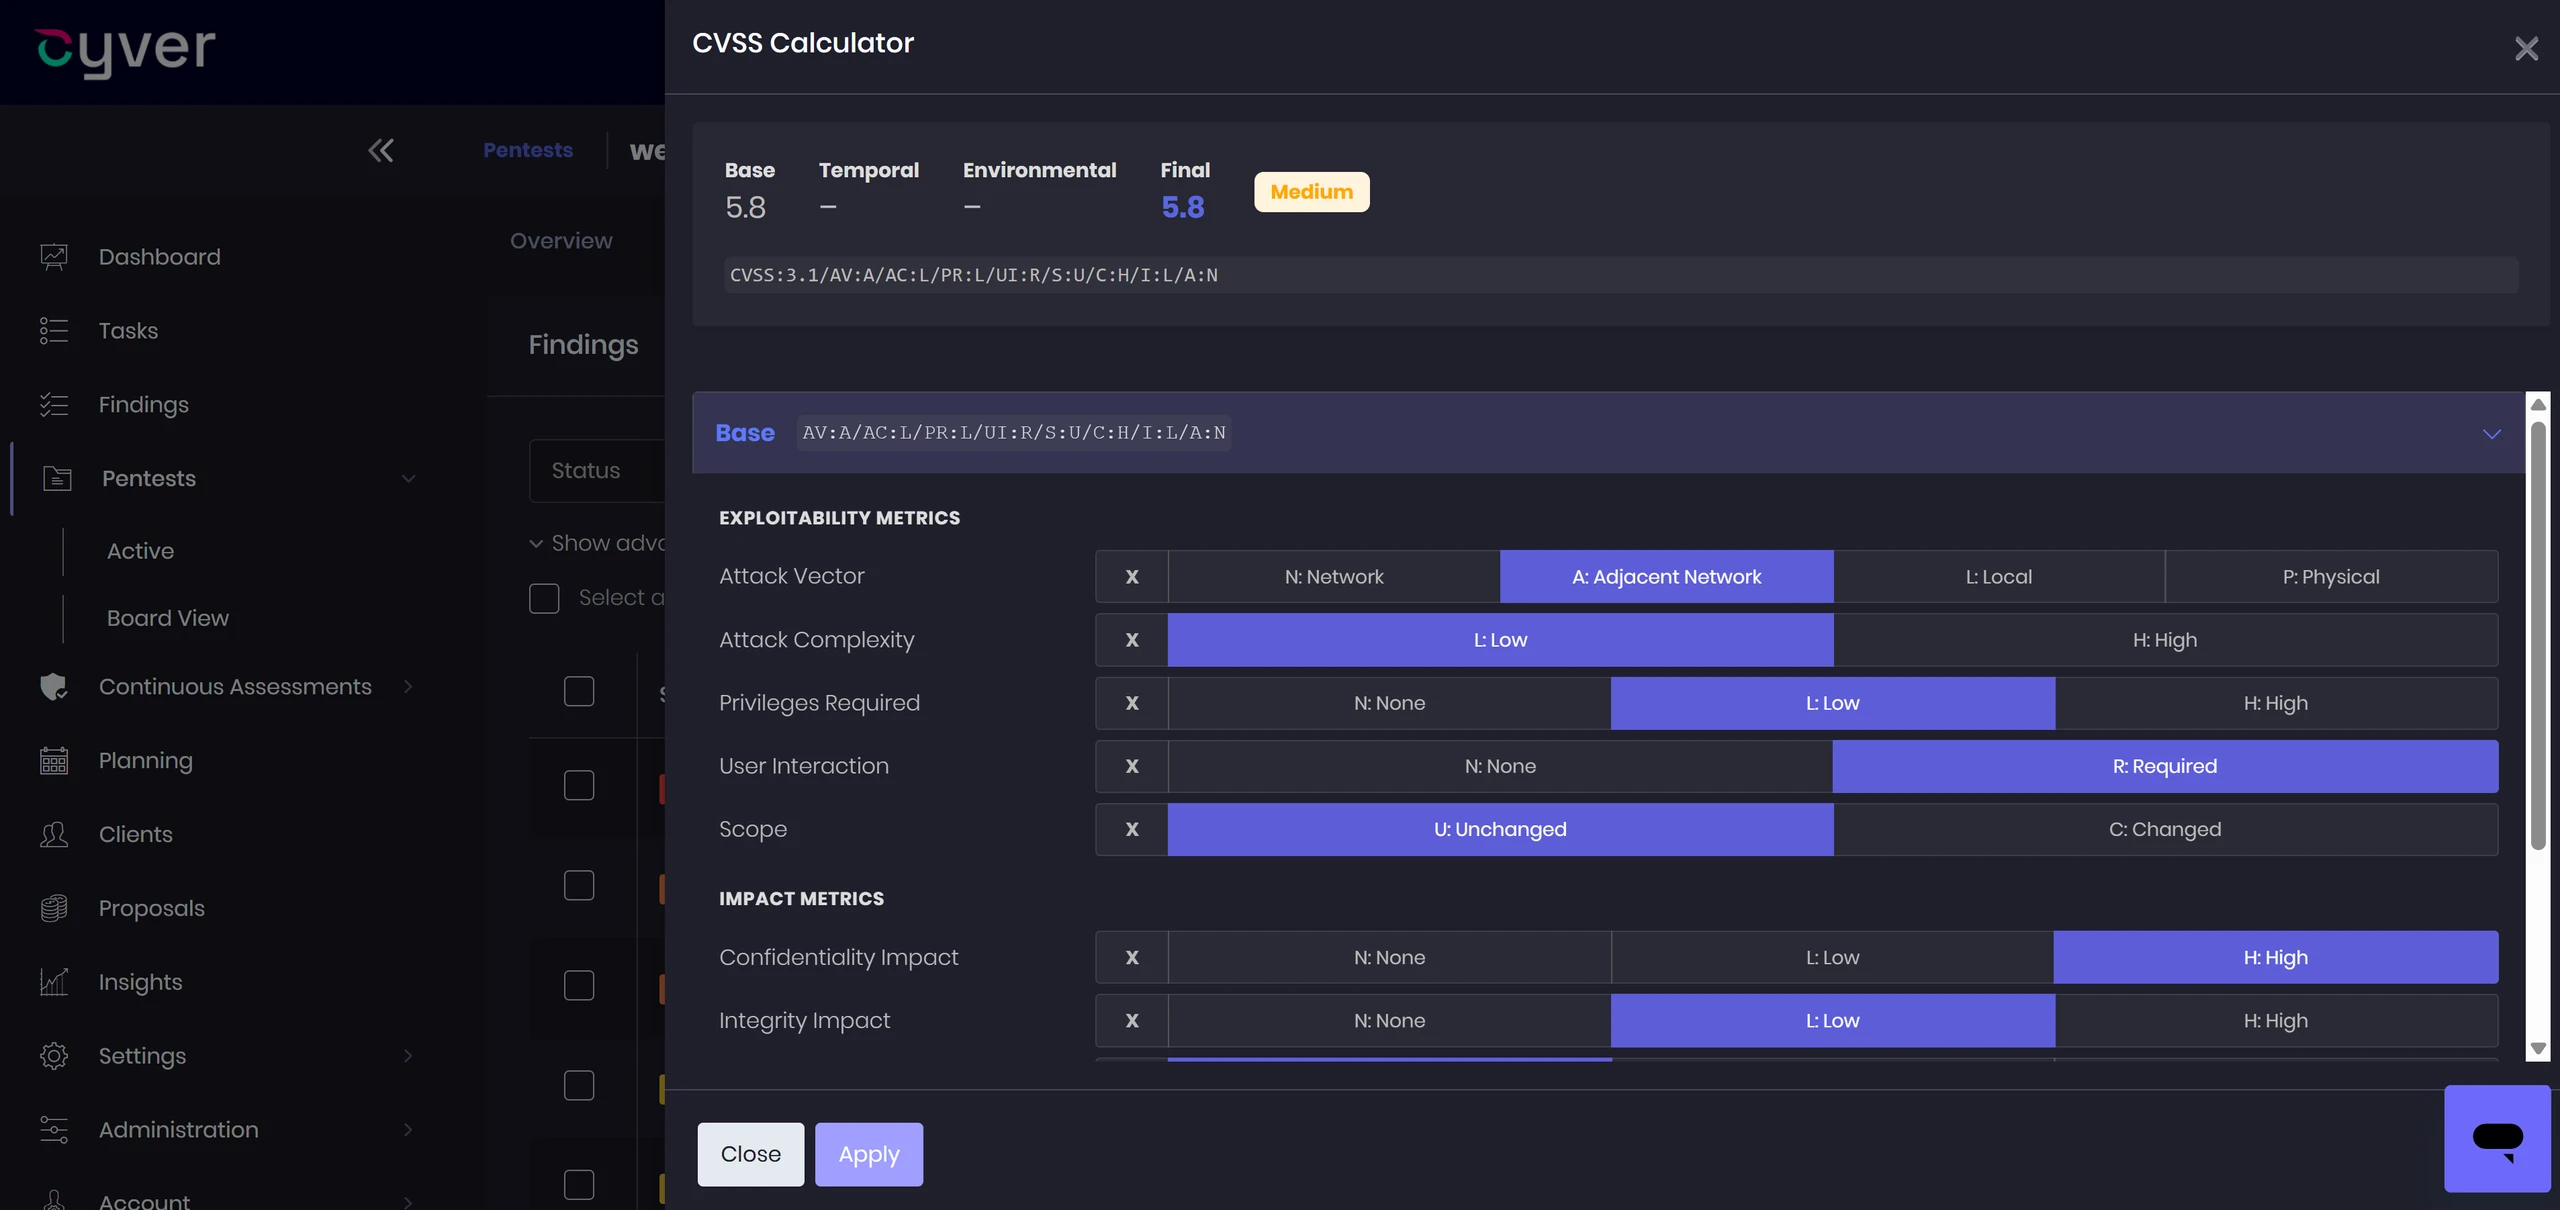
Task: Click the Close button
Action: tap(751, 1155)
